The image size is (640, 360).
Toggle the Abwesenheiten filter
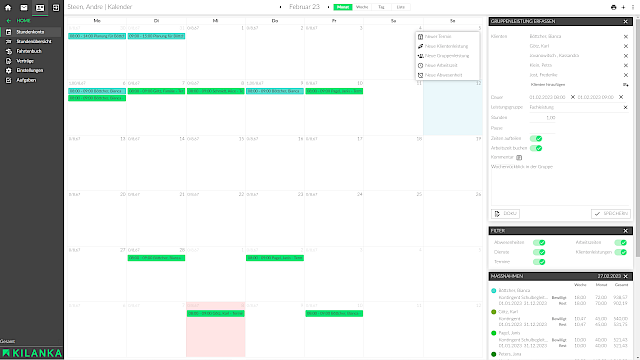pos(539,242)
